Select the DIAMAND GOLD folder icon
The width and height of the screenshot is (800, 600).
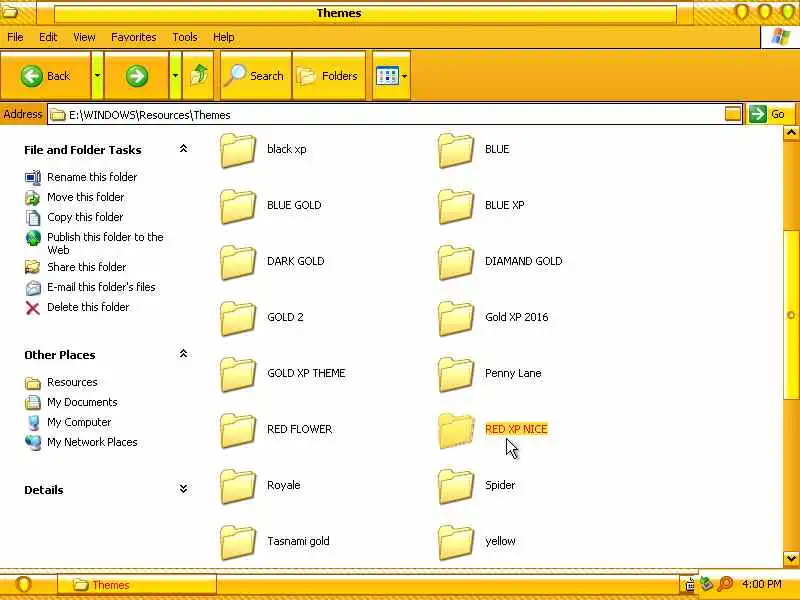(x=456, y=262)
